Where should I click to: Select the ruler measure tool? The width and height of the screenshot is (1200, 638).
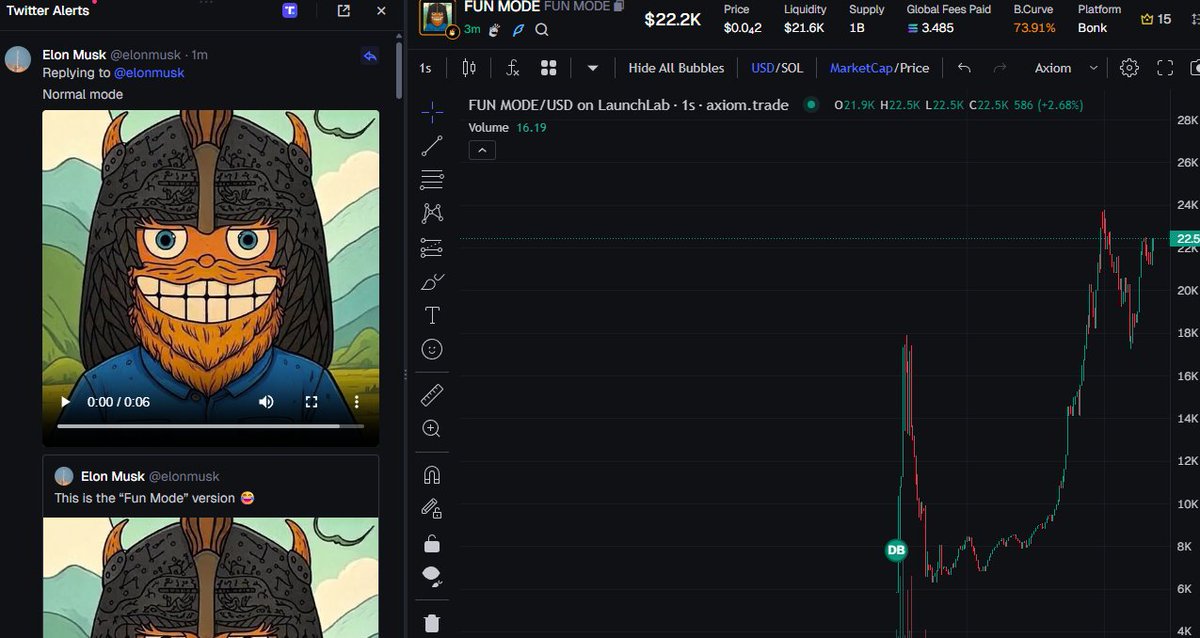[432, 395]
